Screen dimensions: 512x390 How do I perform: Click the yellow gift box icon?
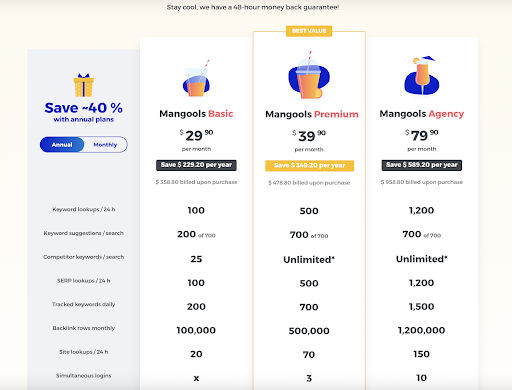84,85
